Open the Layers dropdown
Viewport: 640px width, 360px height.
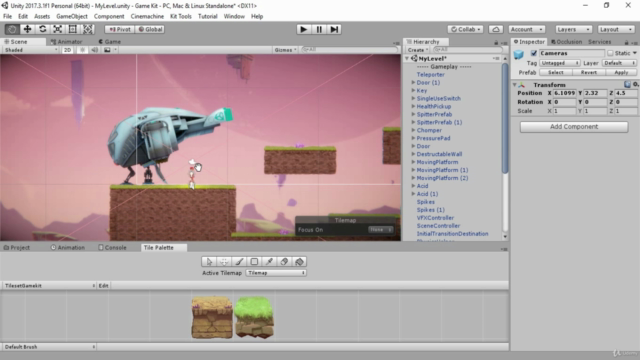pyautogui.click(x=573, y=29)
